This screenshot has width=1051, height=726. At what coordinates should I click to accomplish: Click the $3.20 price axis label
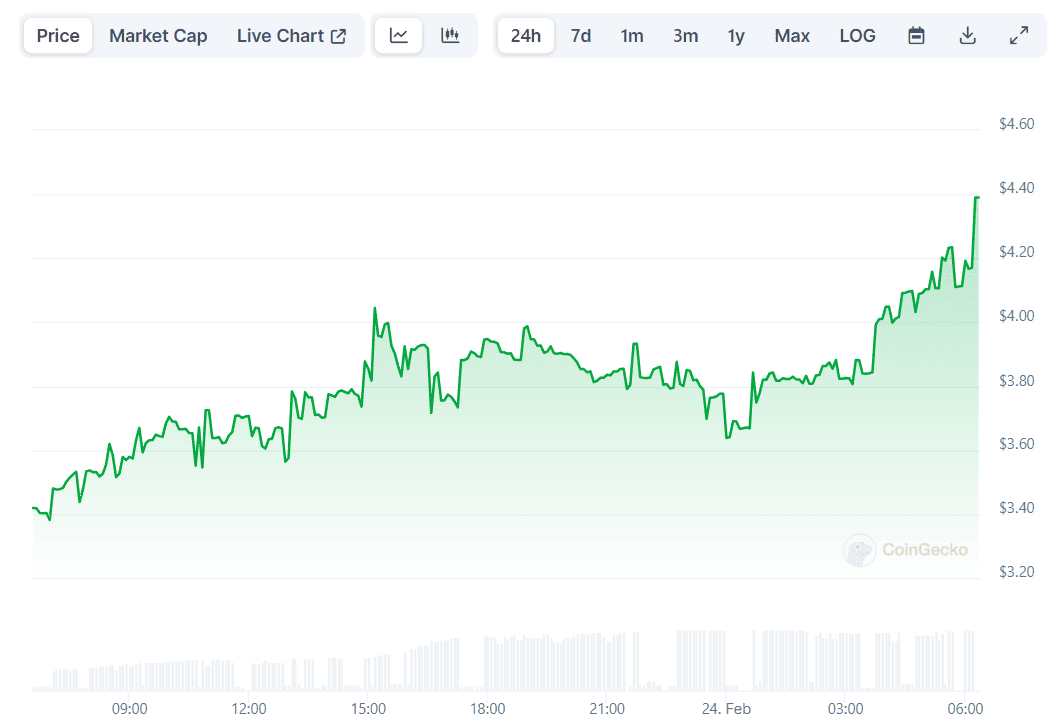coord(1016,572)
